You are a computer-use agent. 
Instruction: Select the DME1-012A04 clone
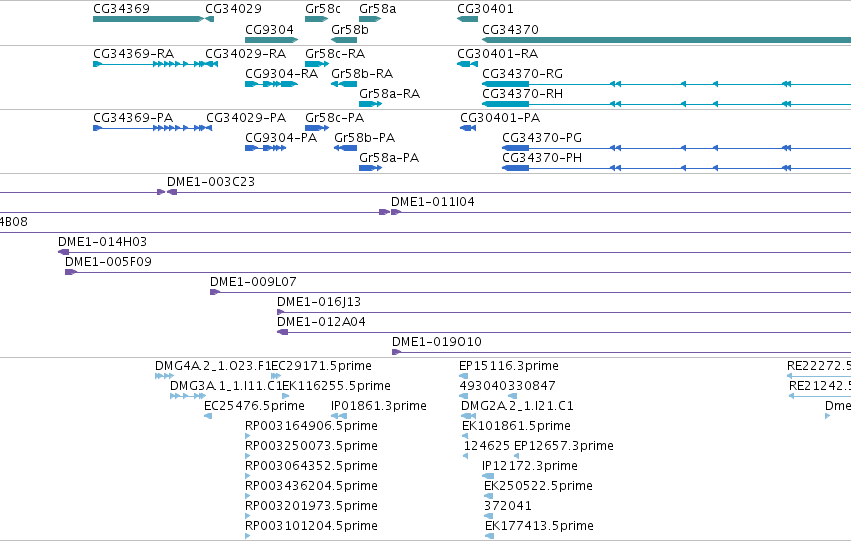pos(564,332)
